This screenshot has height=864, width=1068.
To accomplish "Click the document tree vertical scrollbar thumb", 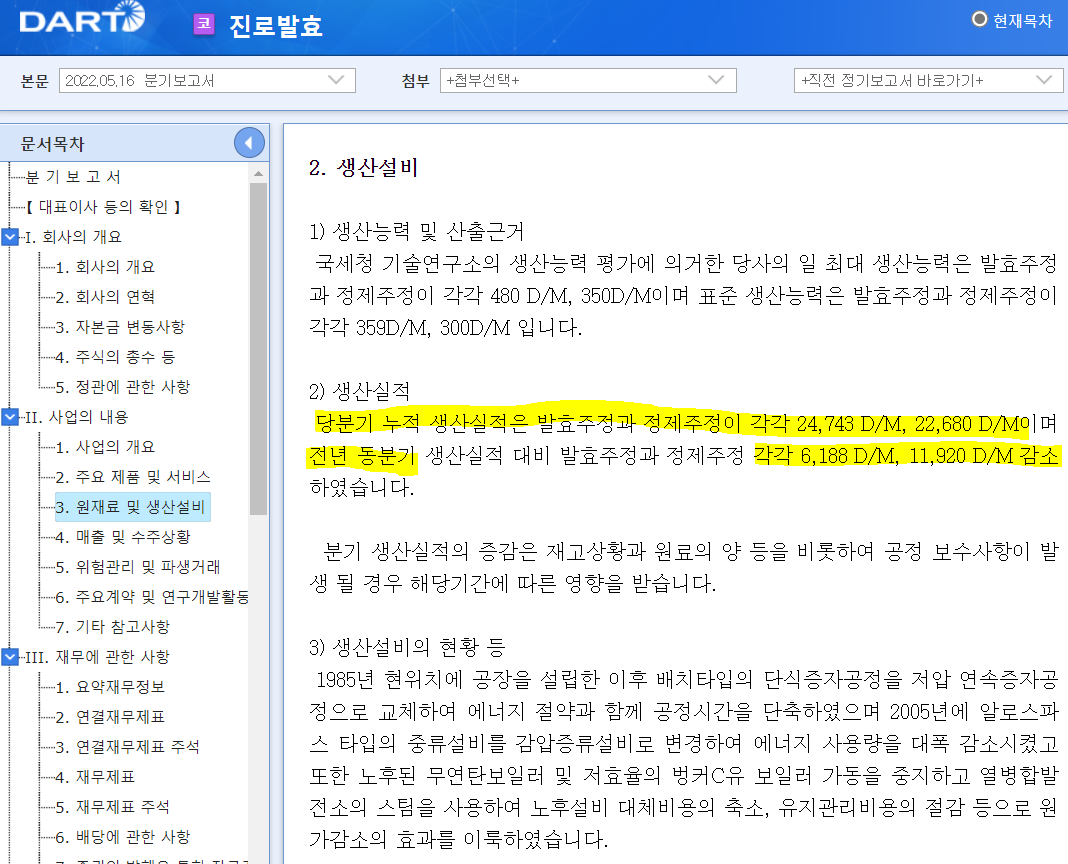I will (258, 349).
